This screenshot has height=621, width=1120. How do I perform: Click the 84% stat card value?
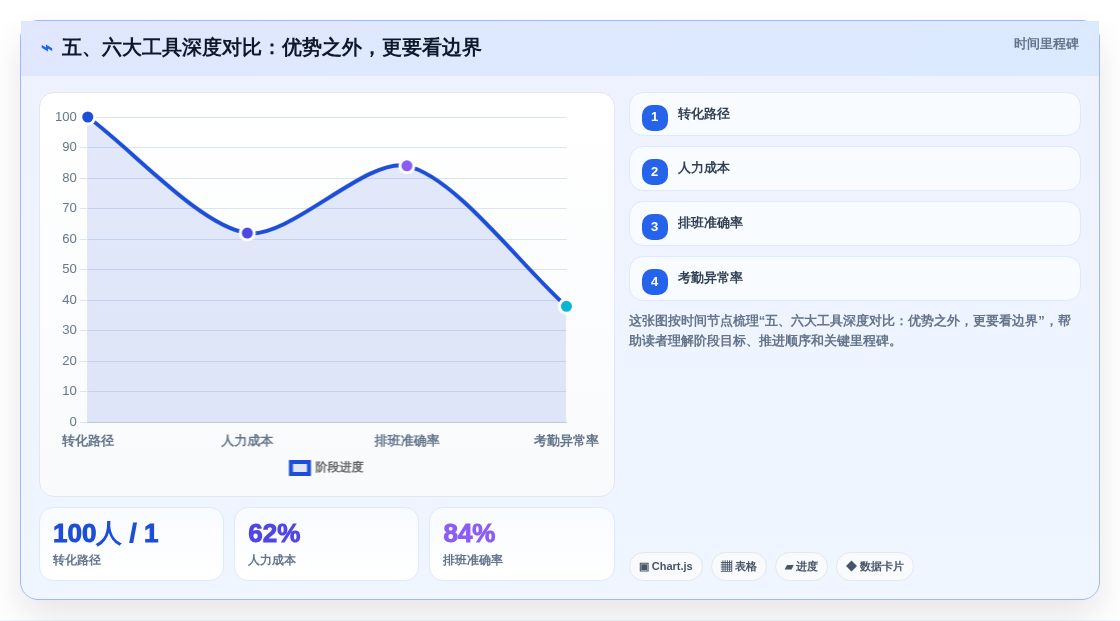click(469, 534)
